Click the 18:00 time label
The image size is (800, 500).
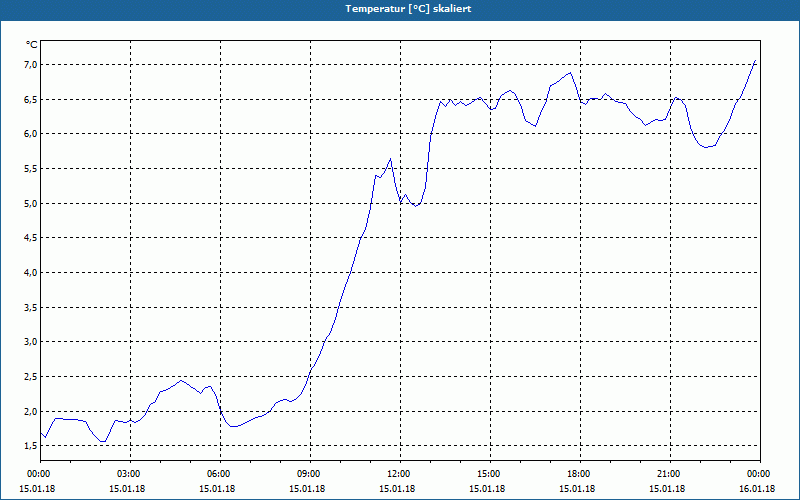tap(580, 474)
